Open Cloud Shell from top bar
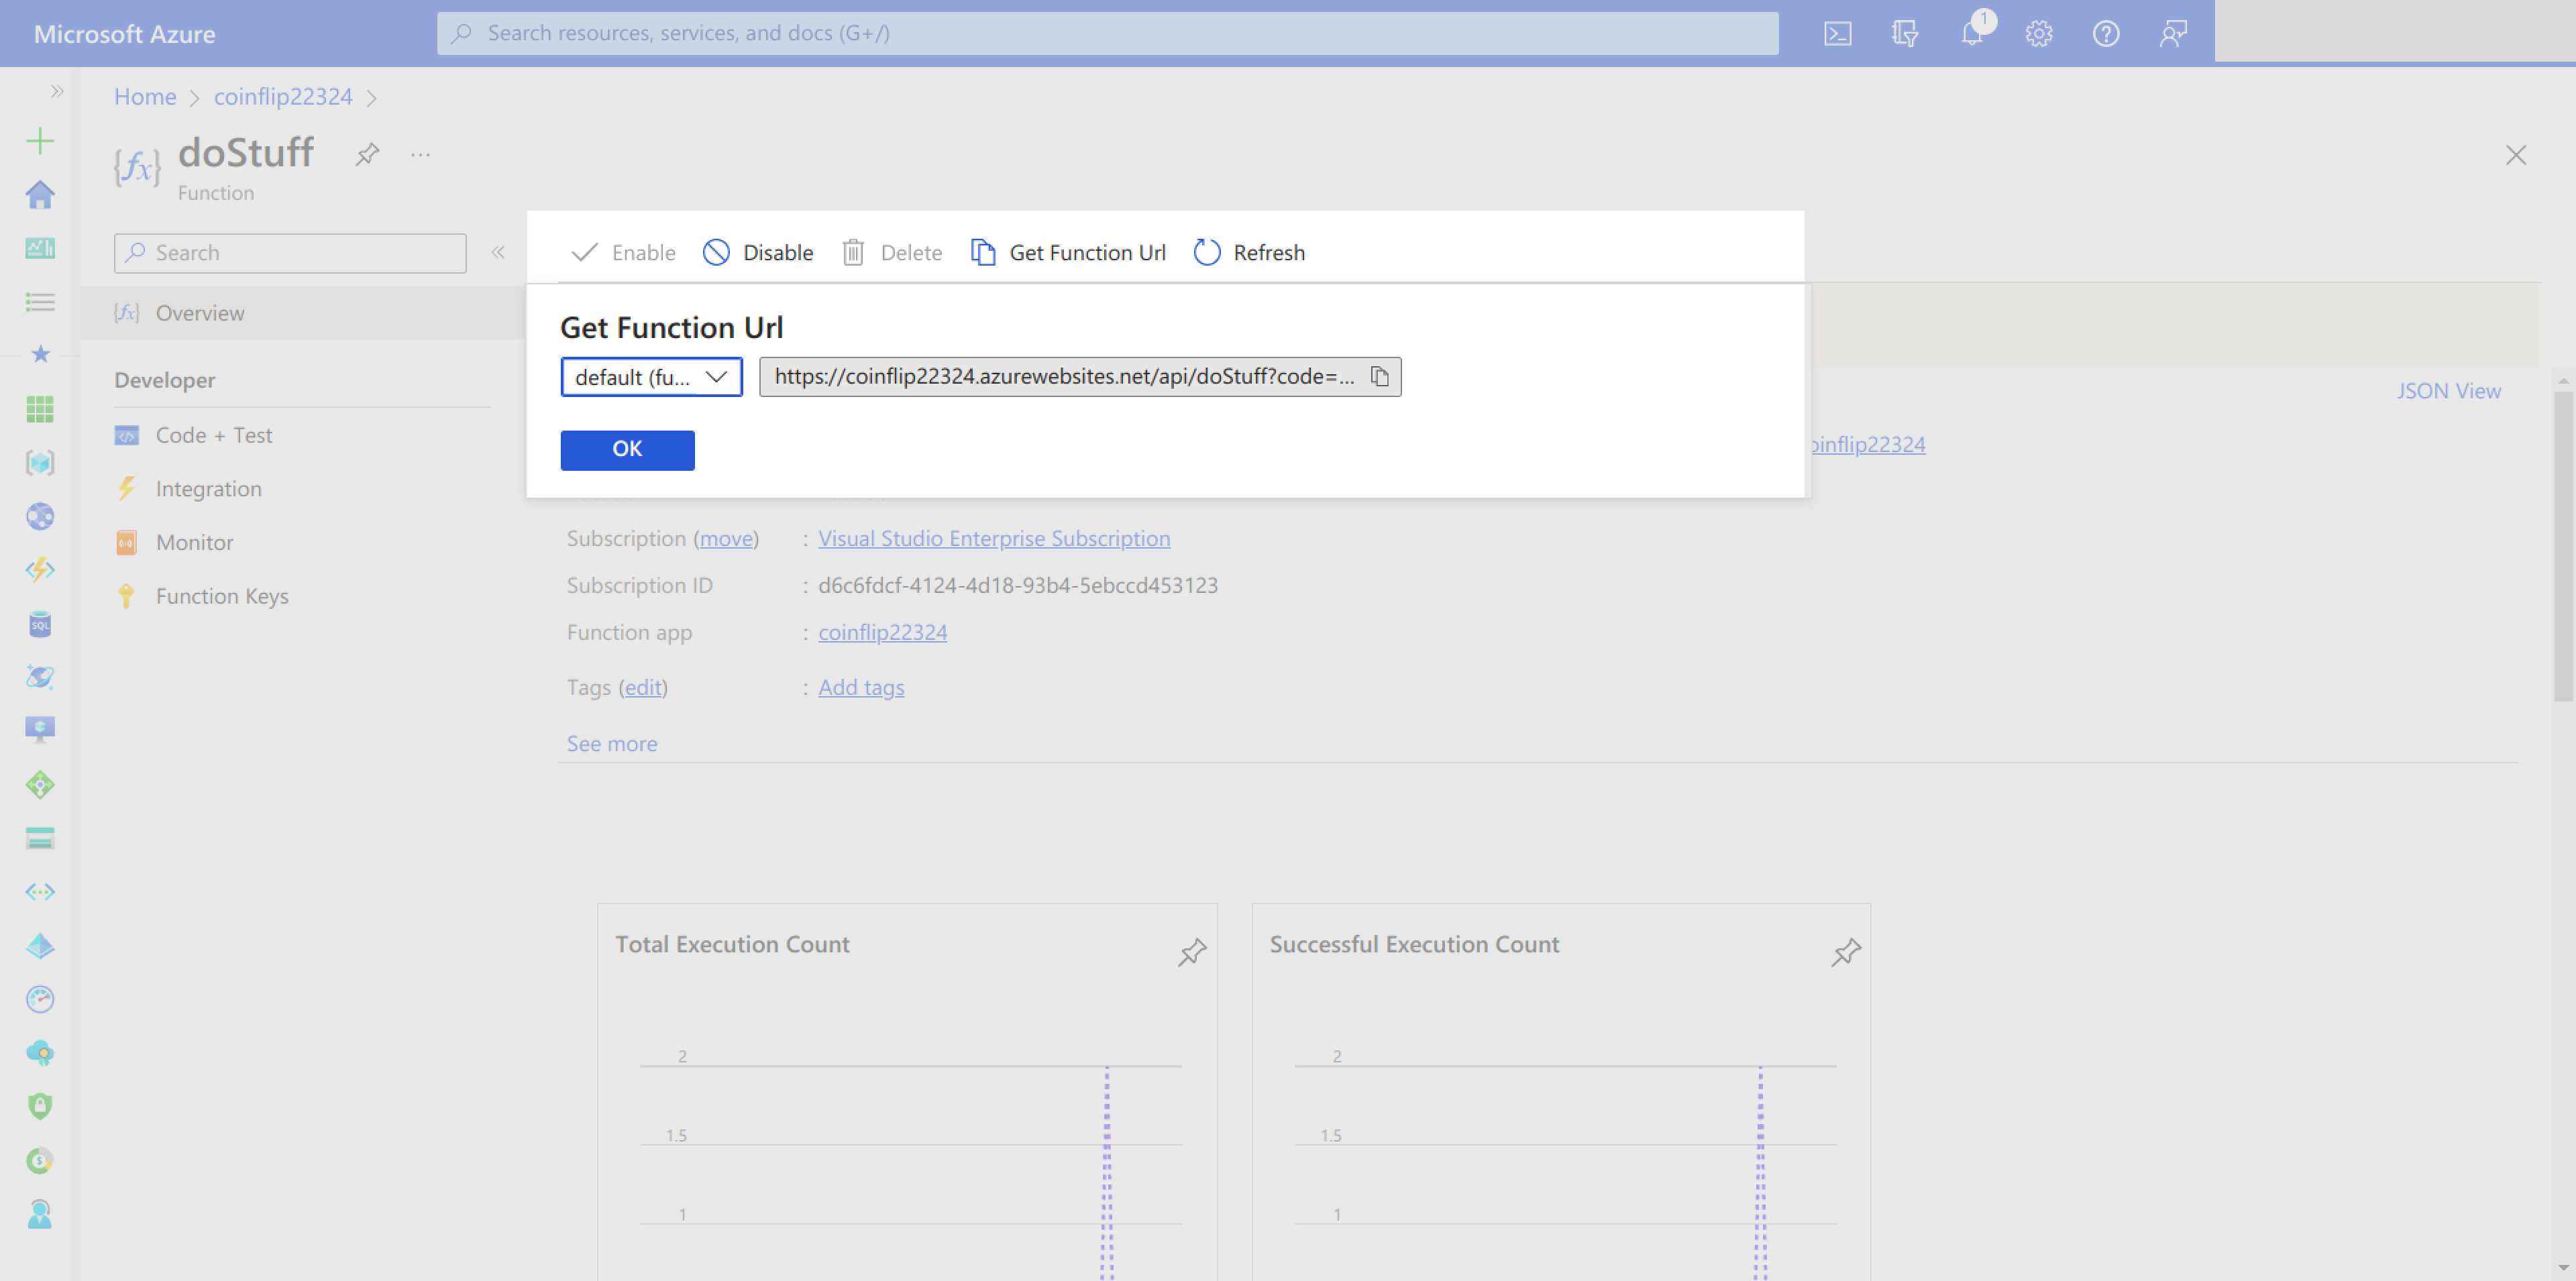 pyautogui.click(x=1837, y=33)
